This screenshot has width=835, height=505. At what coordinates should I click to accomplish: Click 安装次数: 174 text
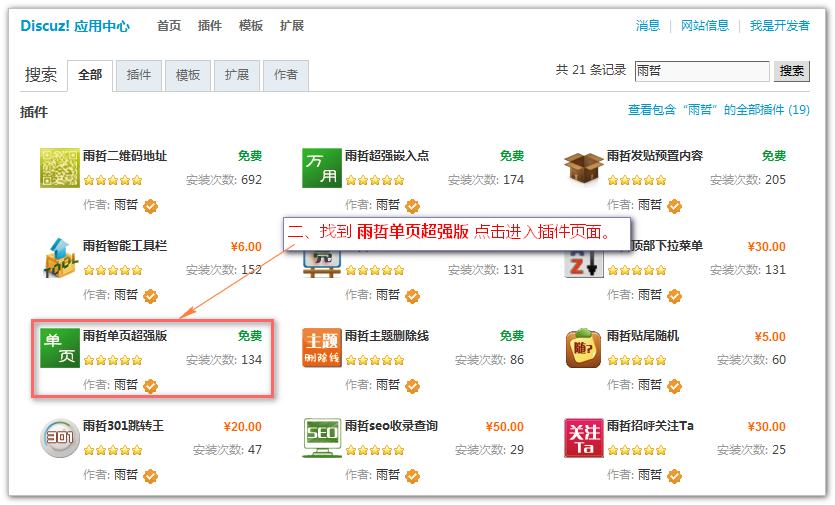tap(486, 180)
